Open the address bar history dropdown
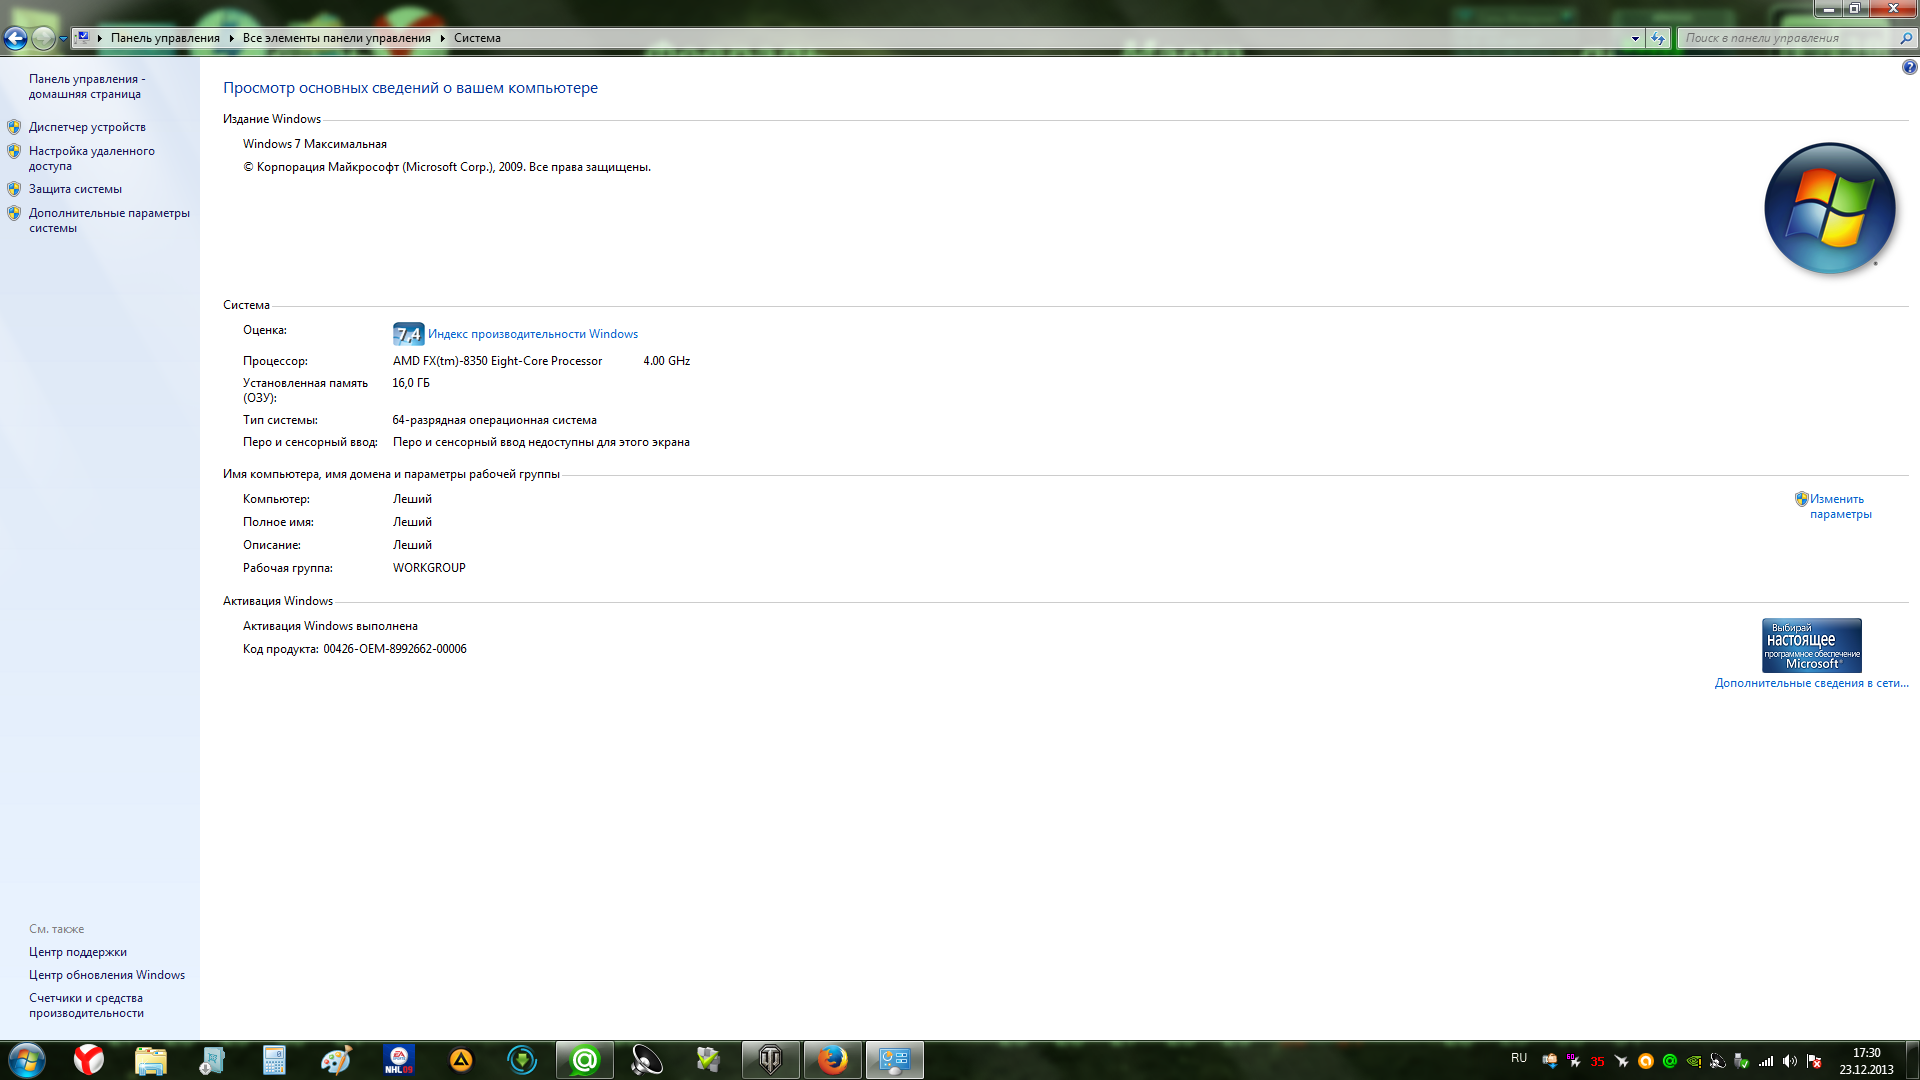Image resolution: width=1920 pixels, height=1080 pixels. 1635,38
